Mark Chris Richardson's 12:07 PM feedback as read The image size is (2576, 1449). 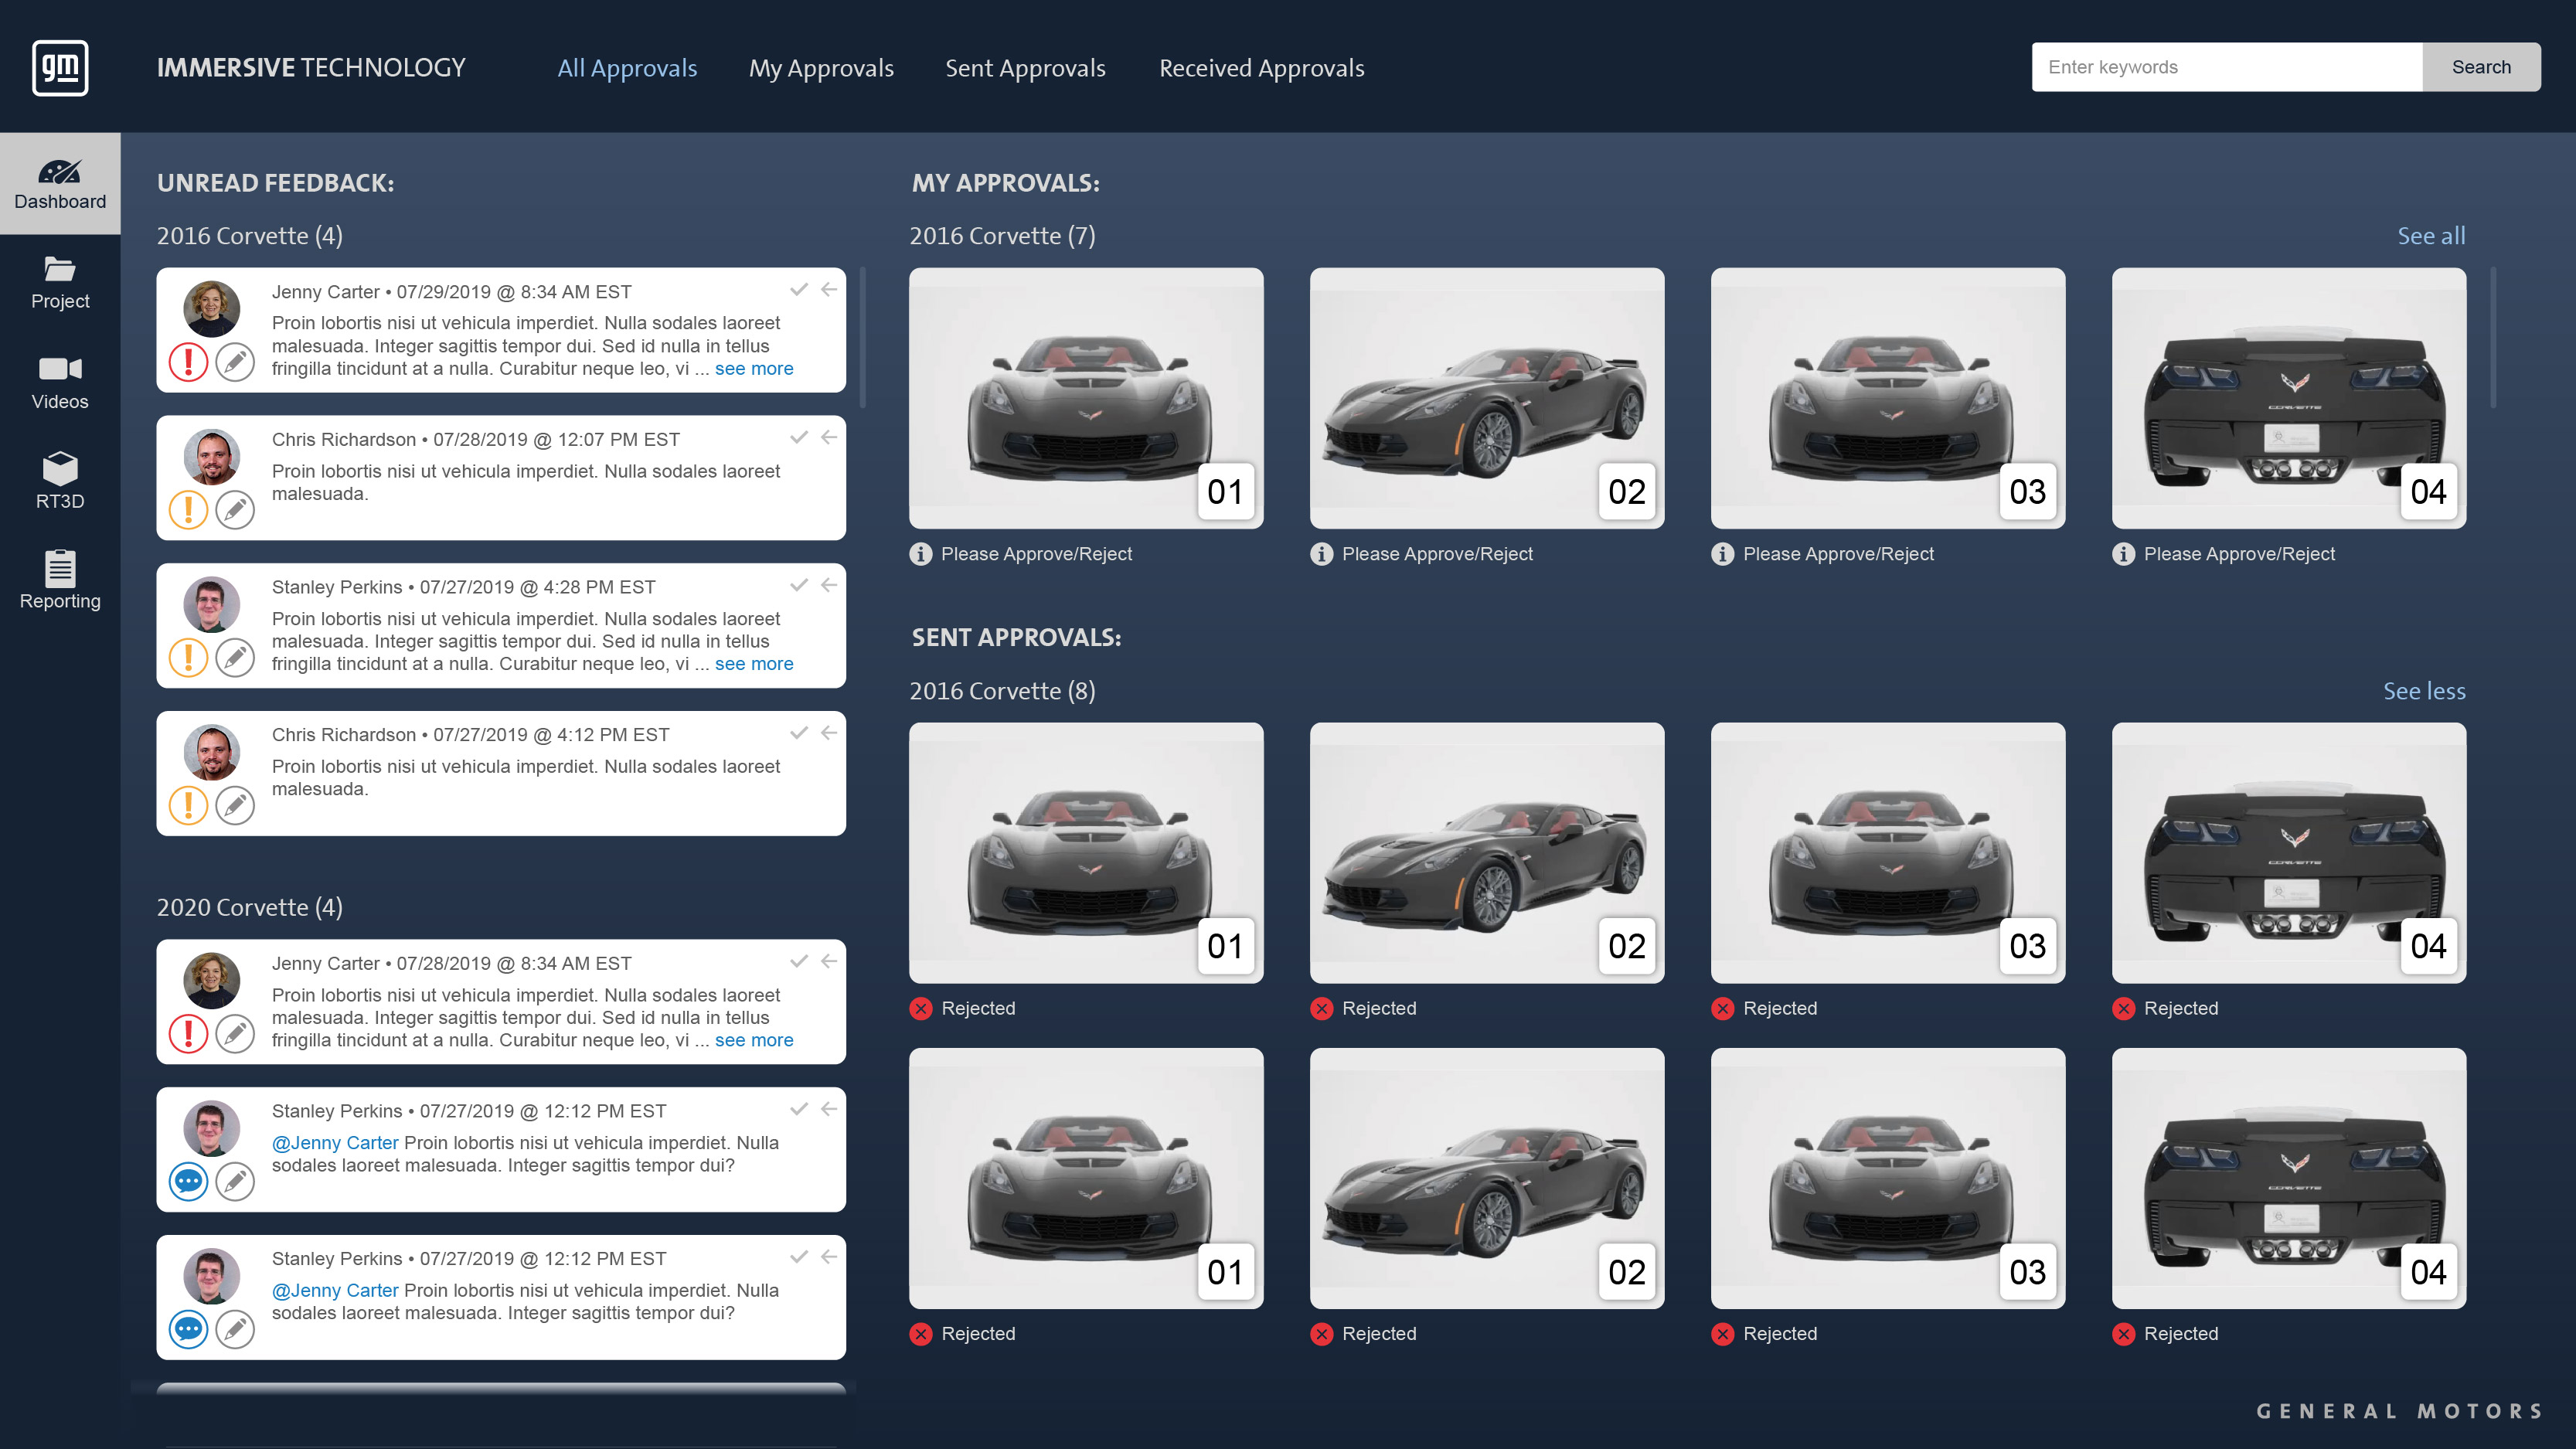click(798, 437)
